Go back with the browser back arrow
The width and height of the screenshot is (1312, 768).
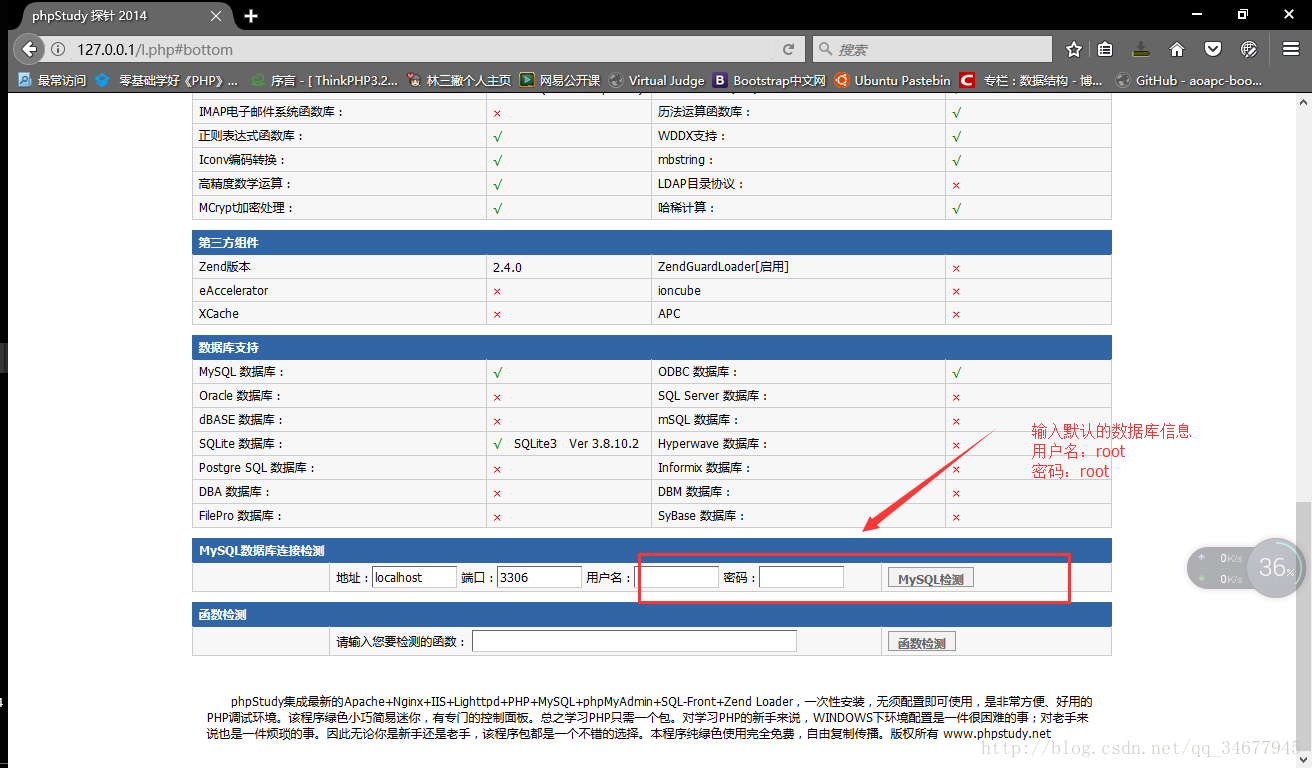pos(28,49)
